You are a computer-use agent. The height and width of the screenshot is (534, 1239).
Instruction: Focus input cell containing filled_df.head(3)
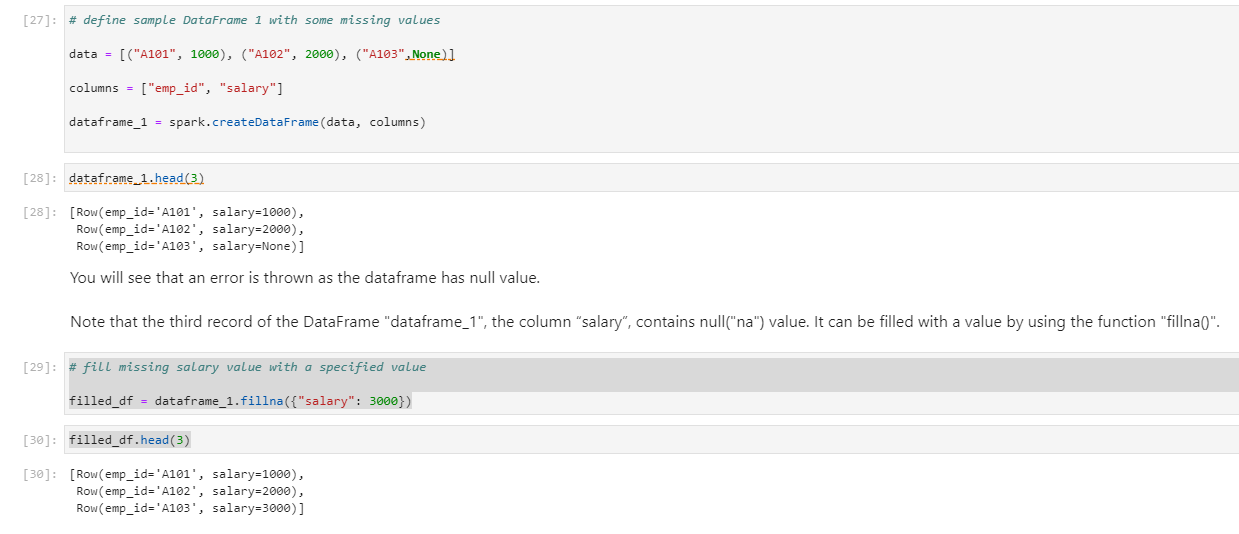(651, 440)
